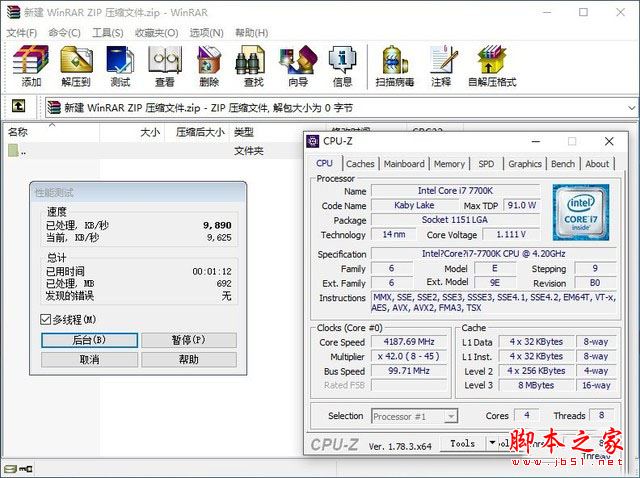The image size is (640, 478).
Task: Open the Tools (工具) menu in WinRAR
Action: [x=108, y=33]
